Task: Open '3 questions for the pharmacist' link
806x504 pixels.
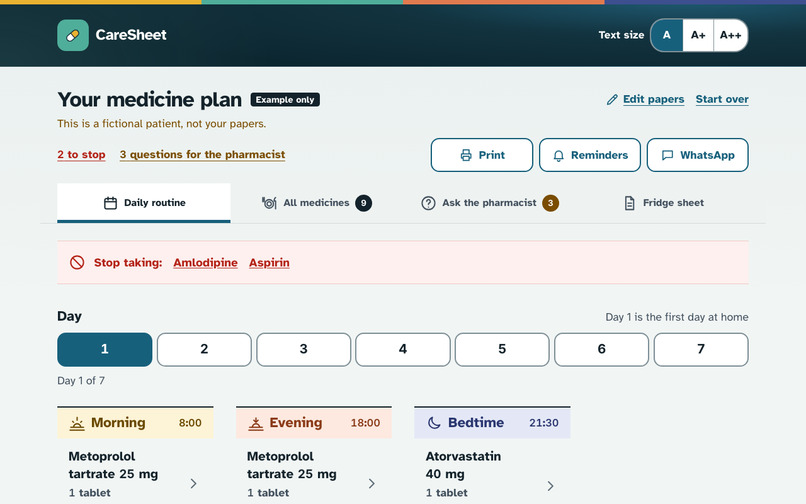Action: click(203, 155)
